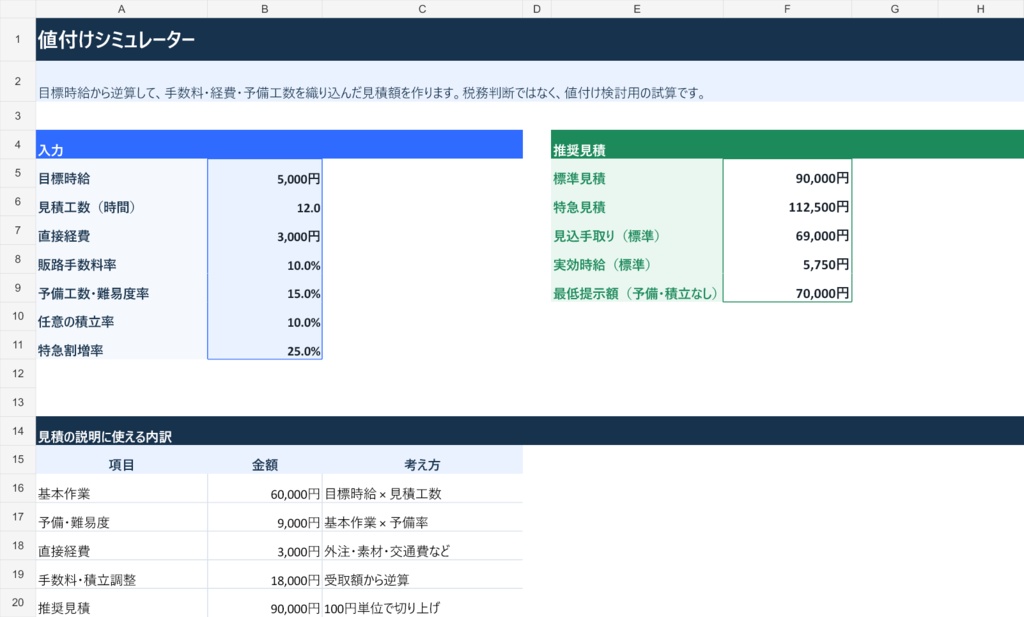Image resolution: width=1024 pixels, height=617 pixels.
Task: Select the 最低提示額（予備･積立なし） label
Action: (637, 288)
